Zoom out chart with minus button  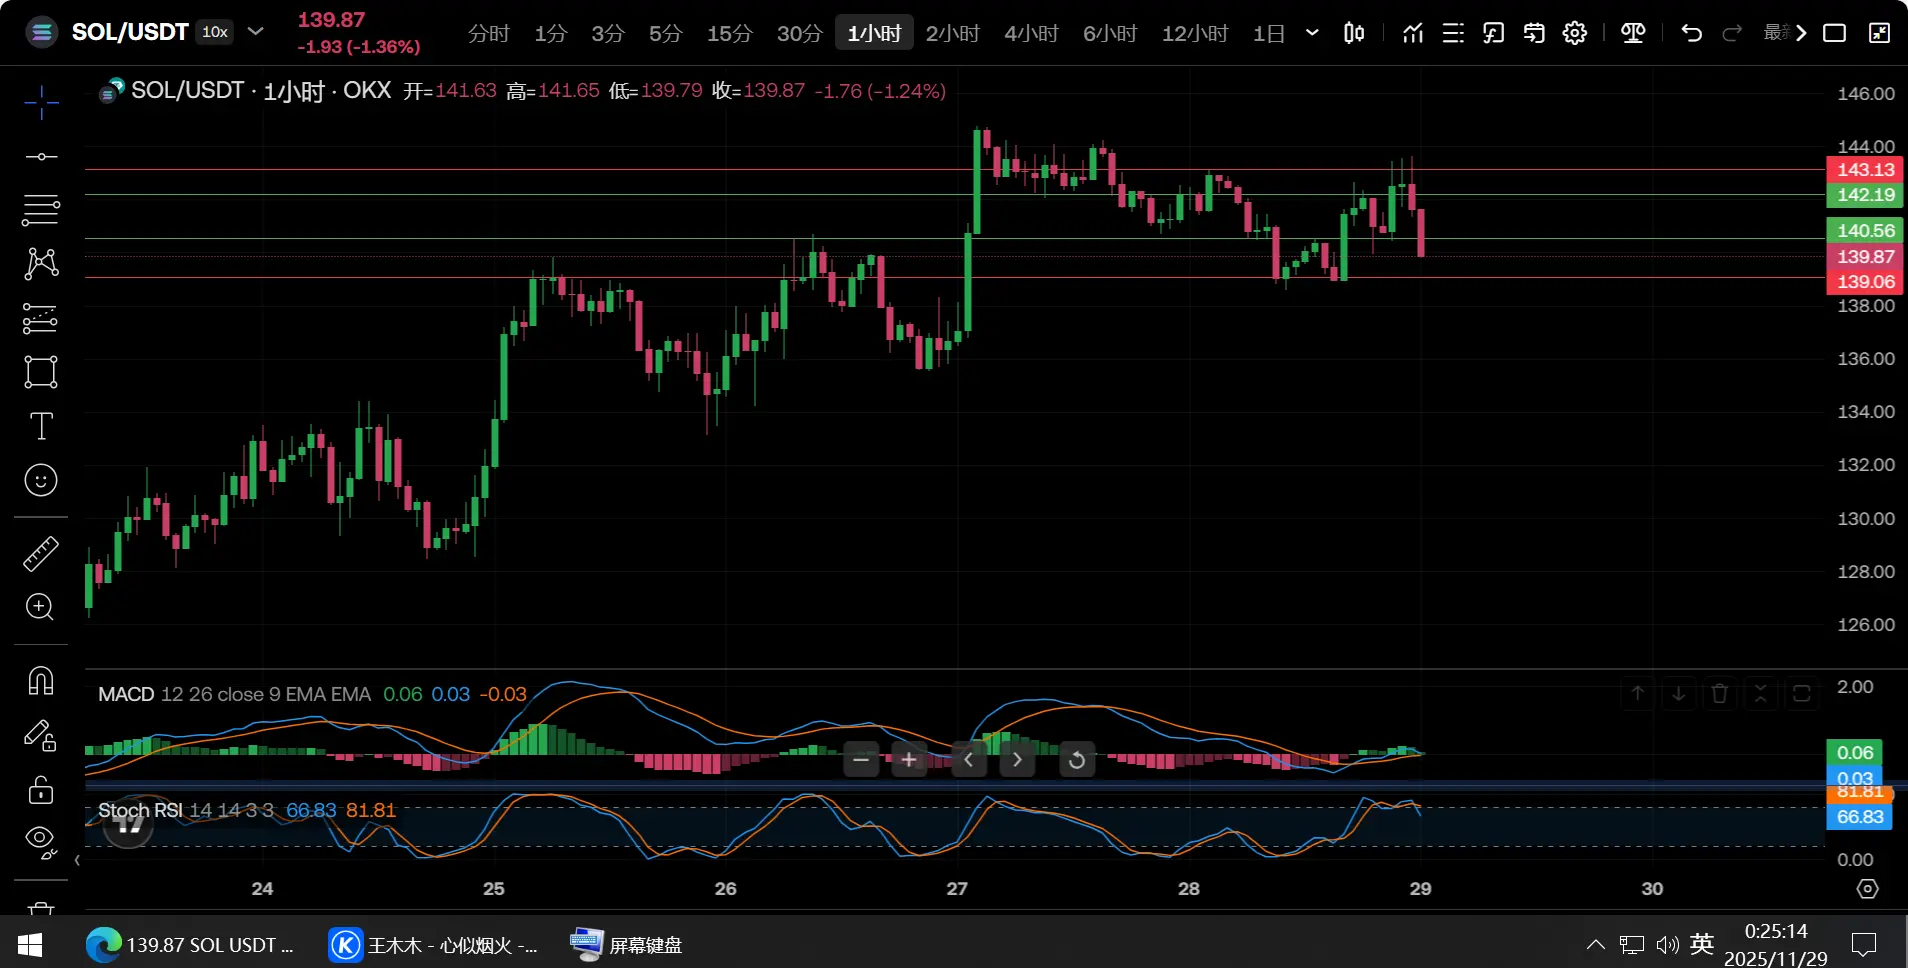(x=861, y=760)
